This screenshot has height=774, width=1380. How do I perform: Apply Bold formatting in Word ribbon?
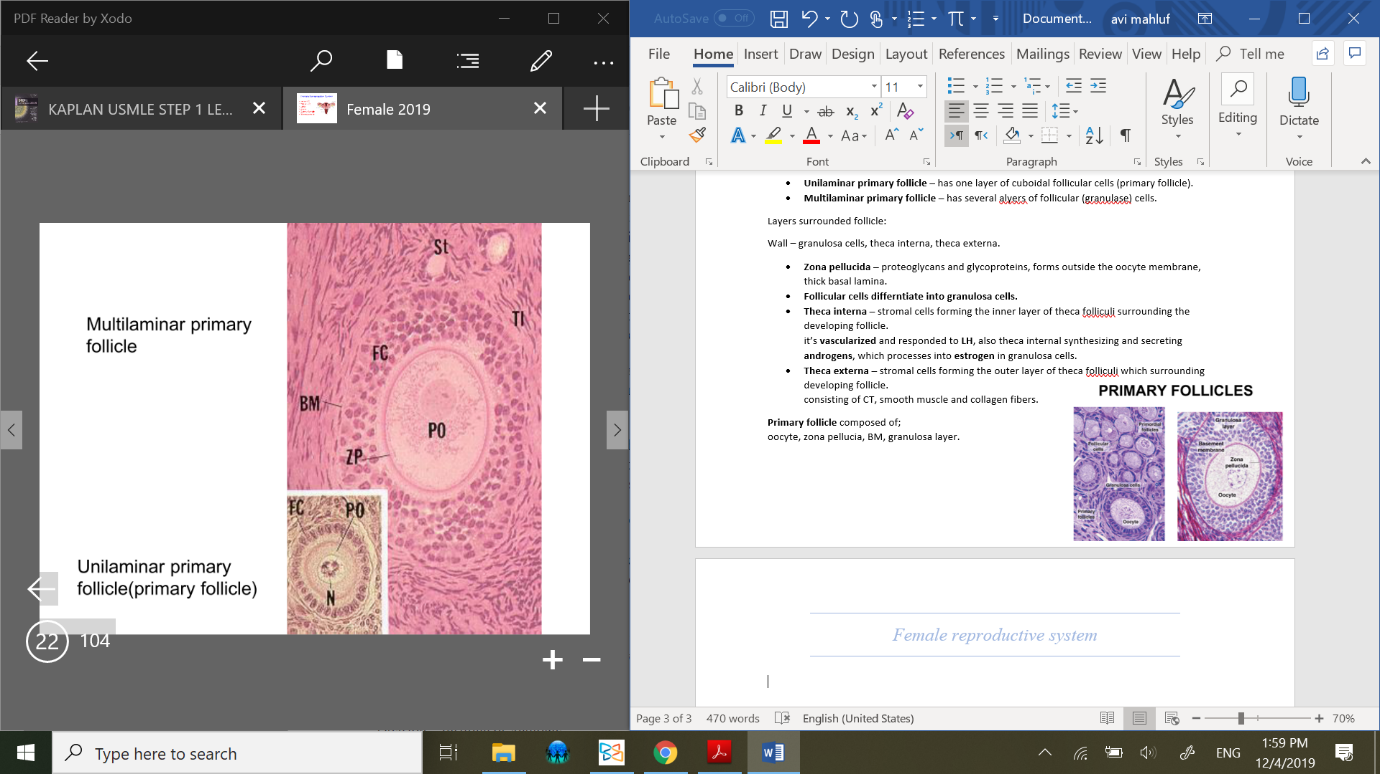click(x=739, y=111)
